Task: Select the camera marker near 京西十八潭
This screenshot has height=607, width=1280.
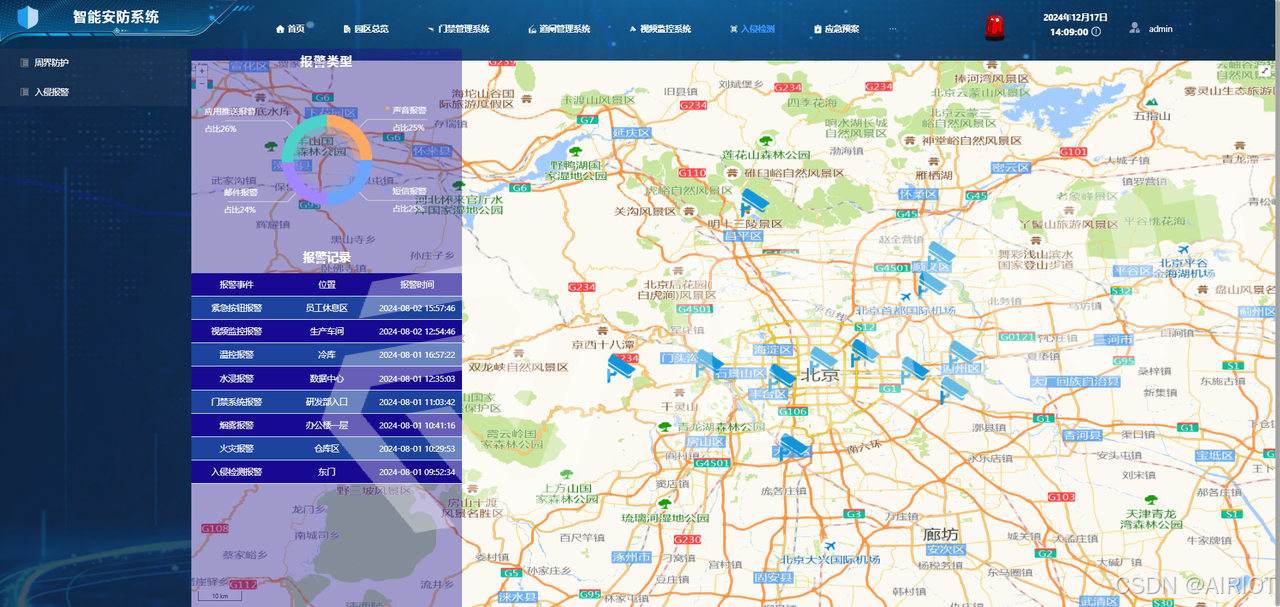Action: (621, 367)
